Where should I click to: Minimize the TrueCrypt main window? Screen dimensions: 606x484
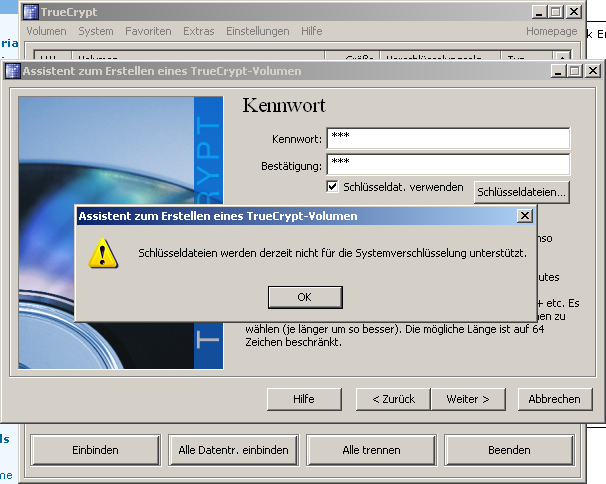pos(539,12)
